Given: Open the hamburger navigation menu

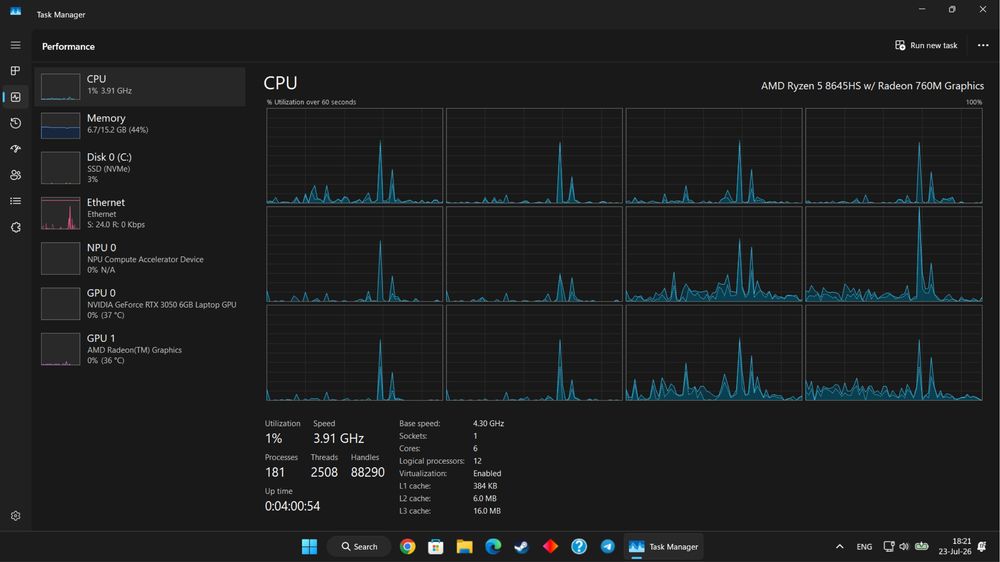Looking at the screenshot, I should tap(15, 45).
